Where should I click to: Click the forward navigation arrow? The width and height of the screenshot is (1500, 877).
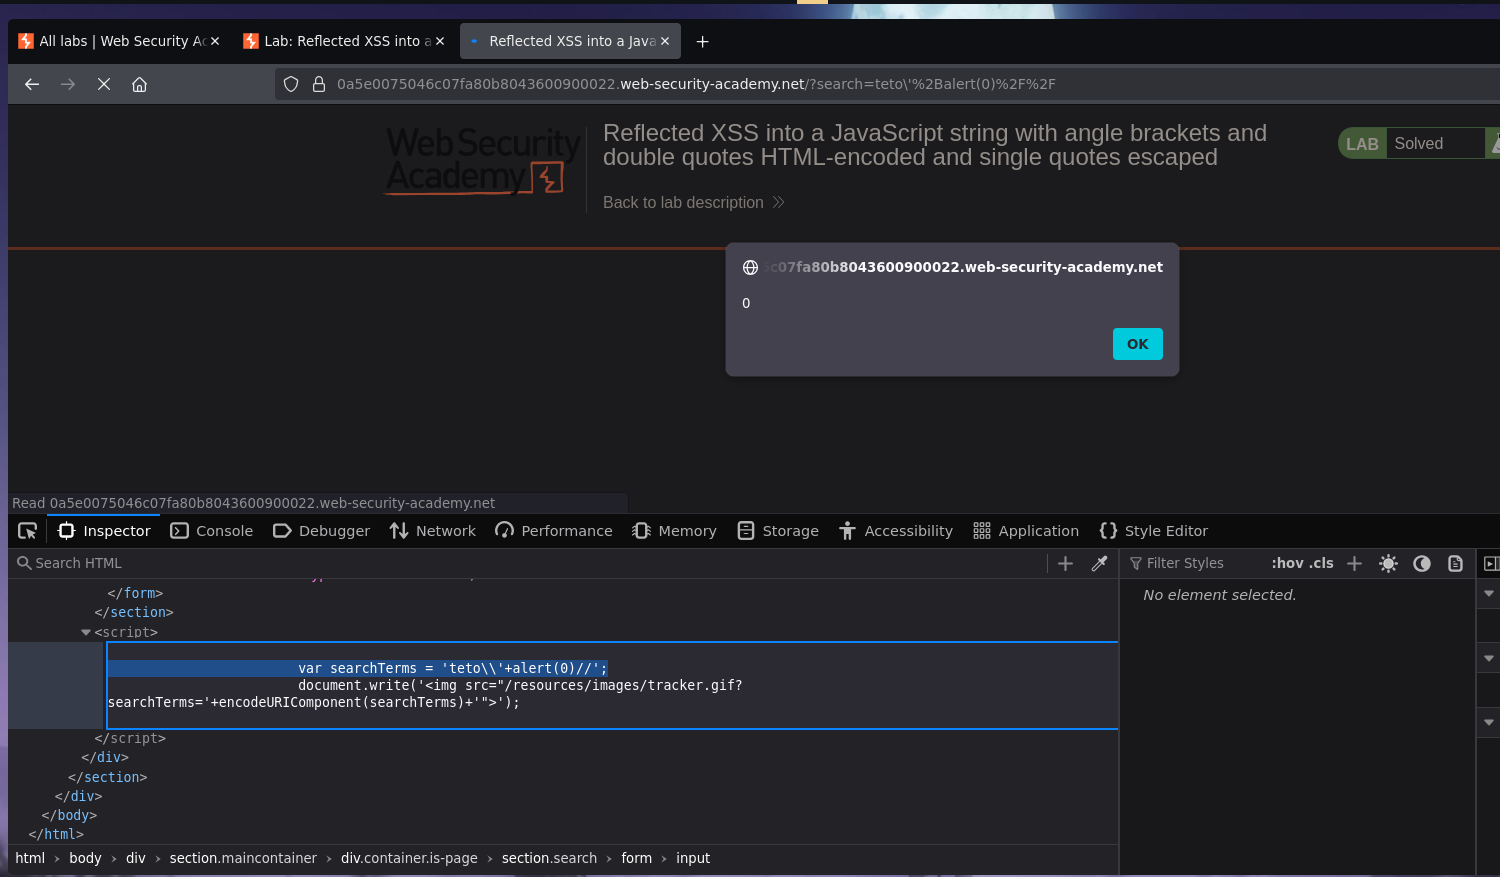(68, 84)
